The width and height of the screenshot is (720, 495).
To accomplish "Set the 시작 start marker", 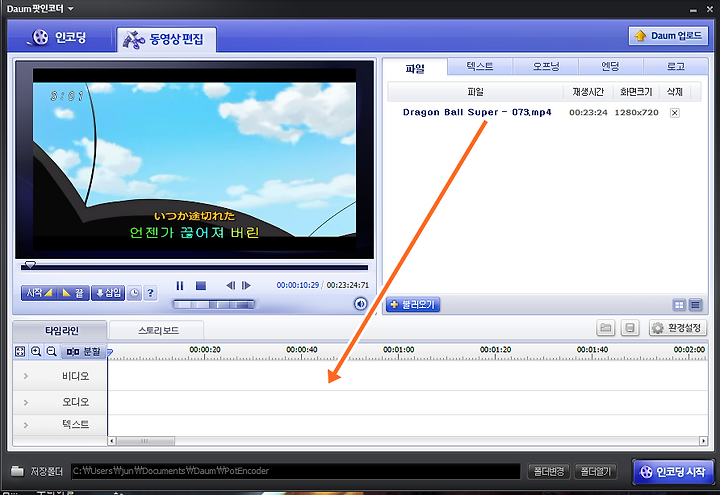I will click(x=39, y=293).
